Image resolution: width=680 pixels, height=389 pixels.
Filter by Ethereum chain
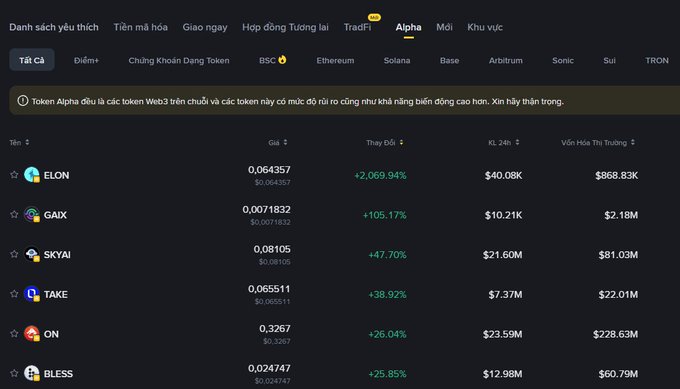[335, 60]
